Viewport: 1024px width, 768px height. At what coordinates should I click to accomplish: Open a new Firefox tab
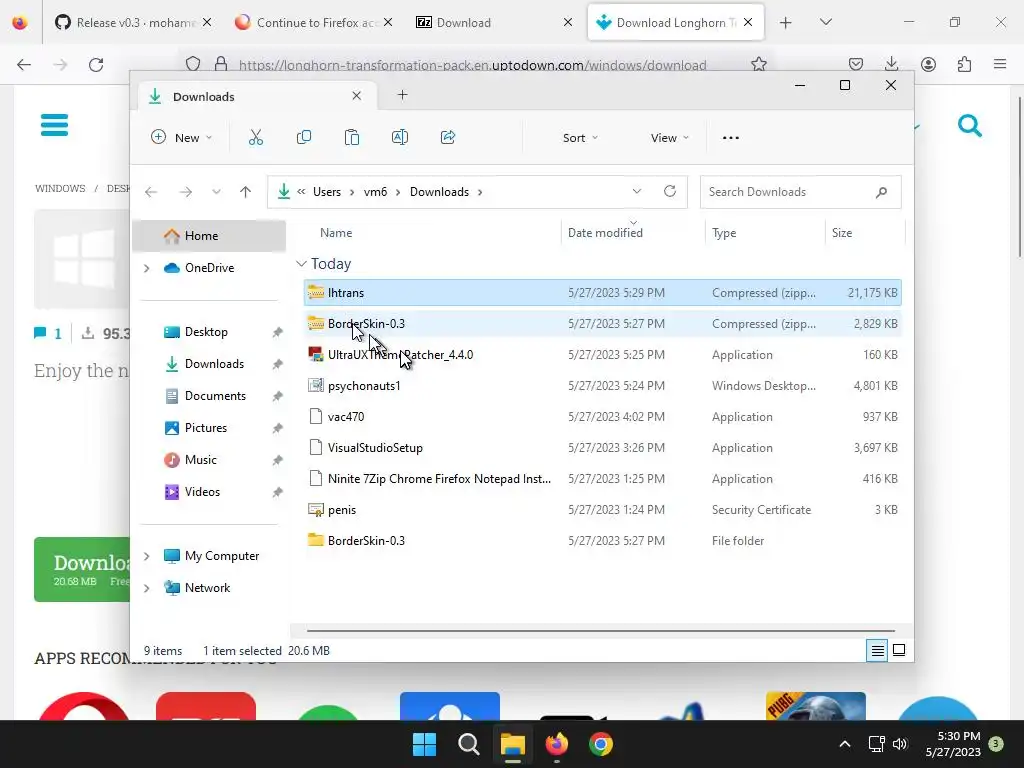click(786, 23)
